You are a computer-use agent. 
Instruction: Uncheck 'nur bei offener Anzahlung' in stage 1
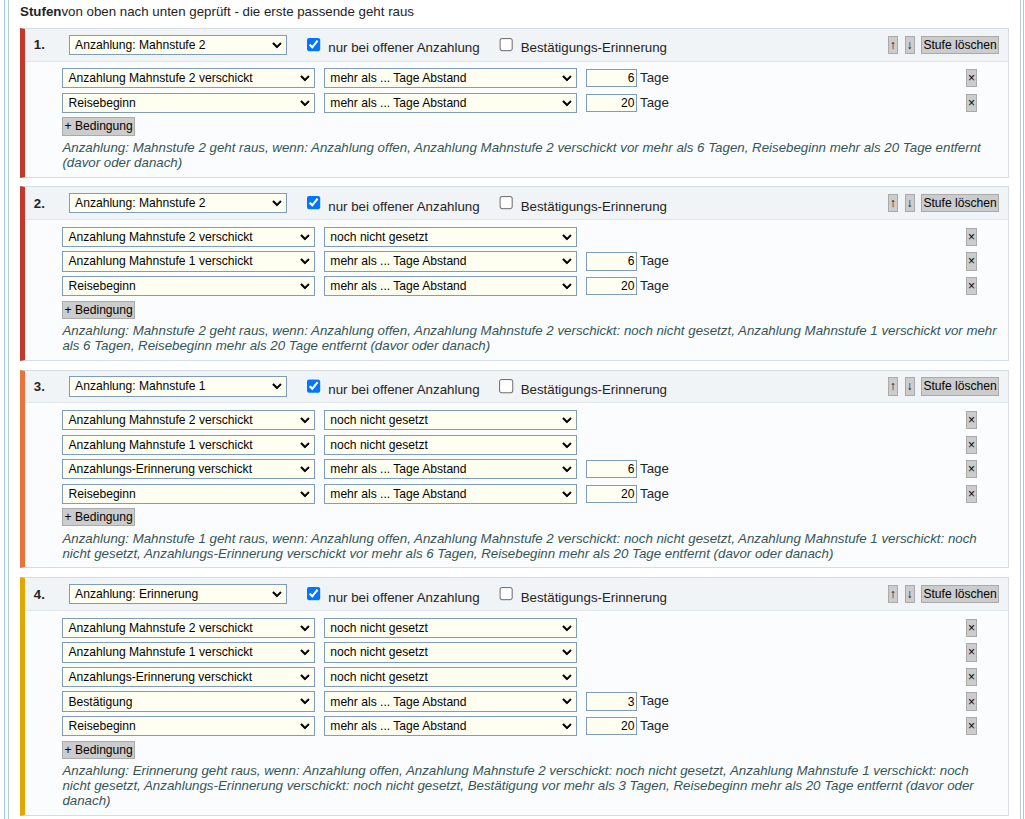[314, 44]
